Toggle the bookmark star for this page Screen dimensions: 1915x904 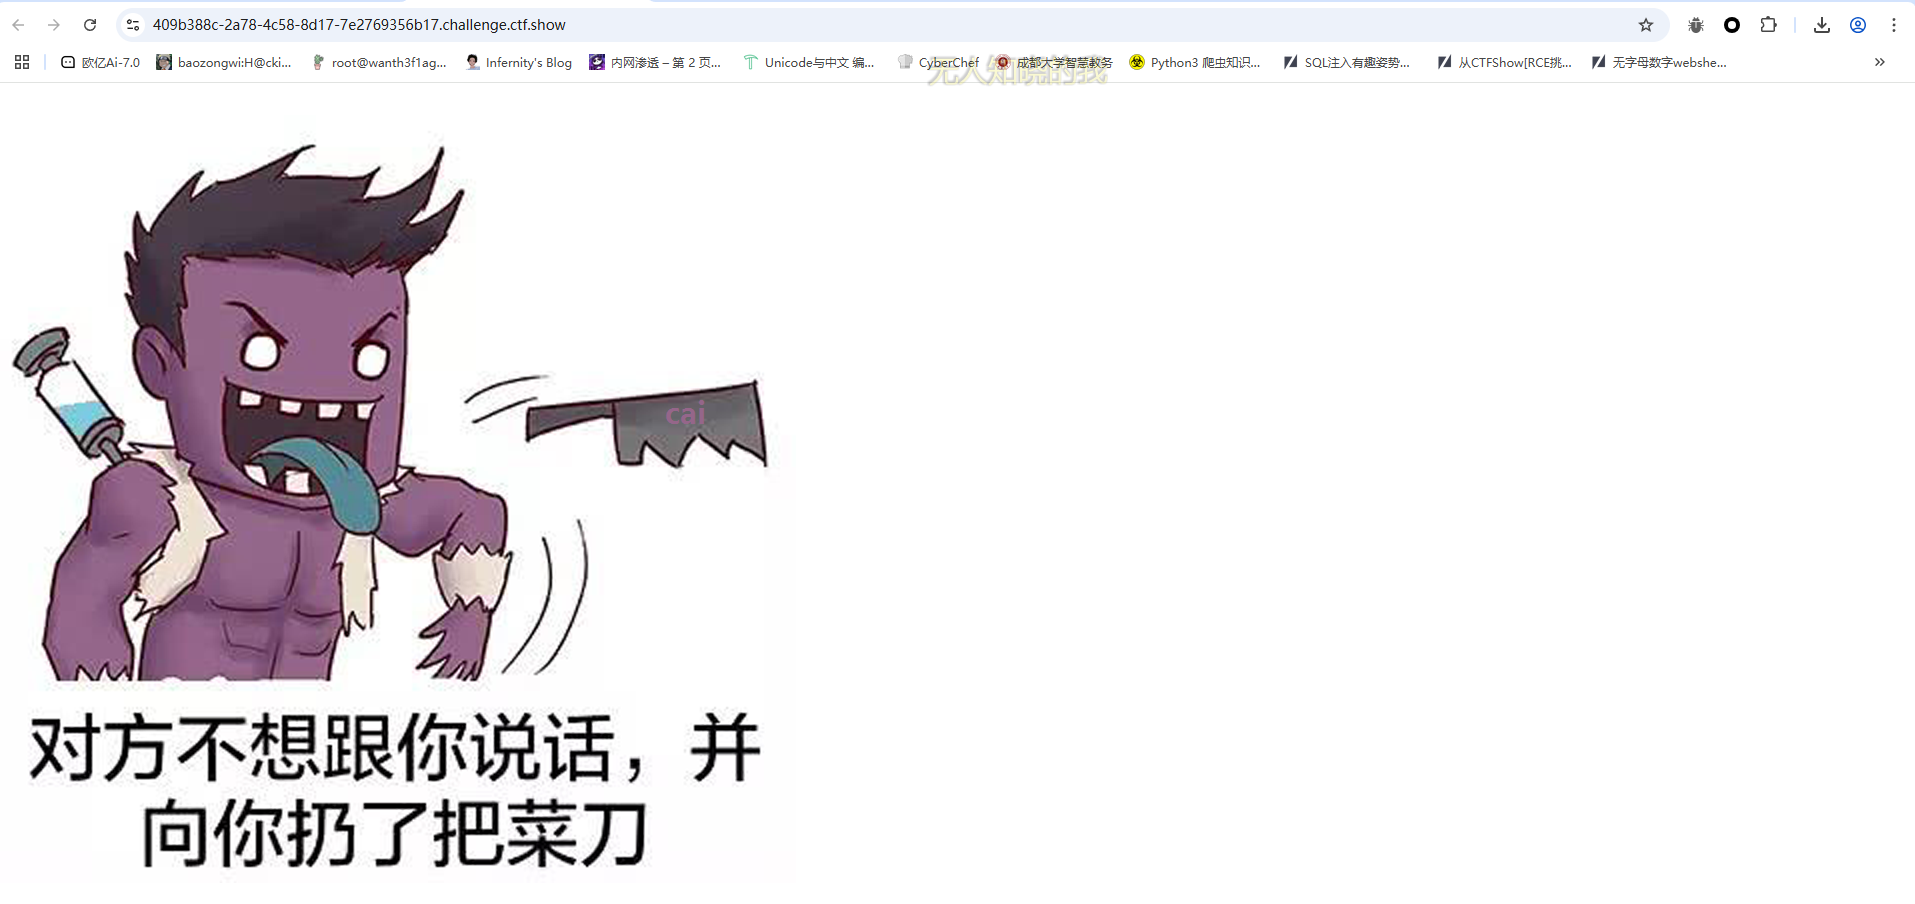tap(1645, 24)
